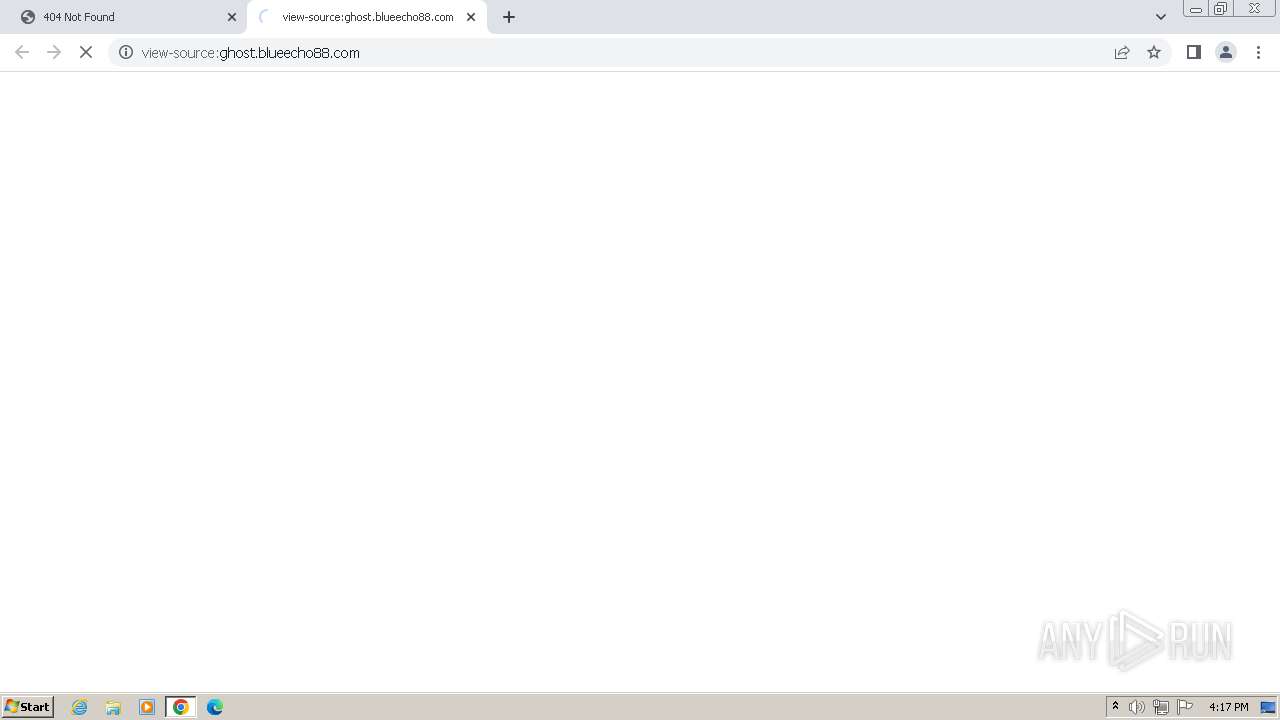The width and height of the screenshot is (1280, 720).
Task: Open network connection tray icon
Action: click(1161, 707)
